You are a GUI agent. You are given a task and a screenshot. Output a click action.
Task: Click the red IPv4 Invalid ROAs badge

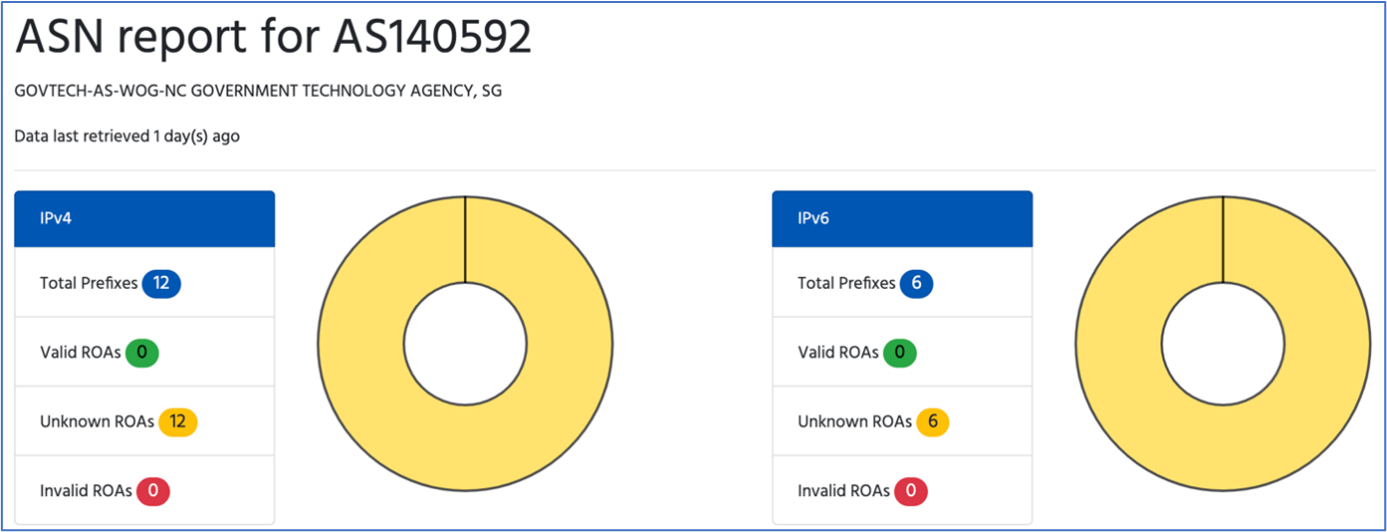[153, 491]
